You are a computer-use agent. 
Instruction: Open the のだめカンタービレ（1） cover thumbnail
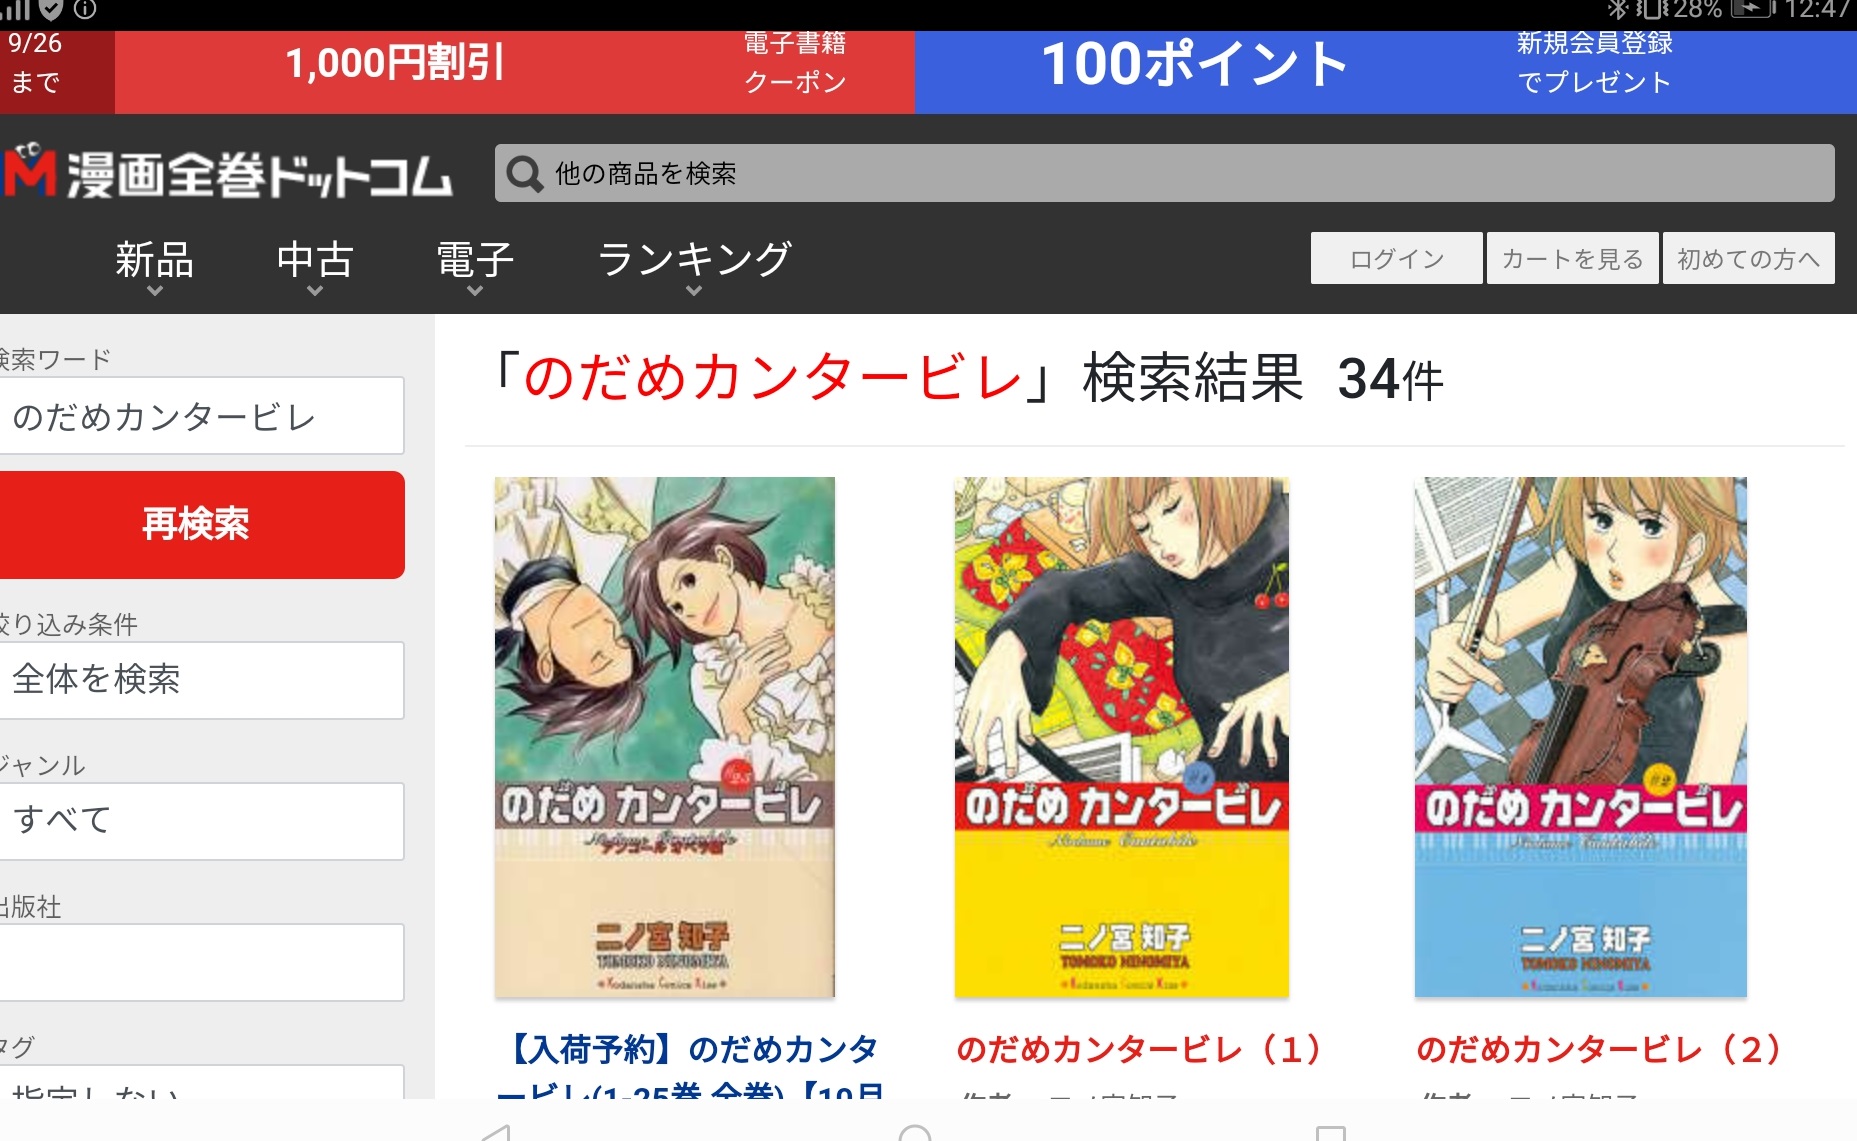click(x=1121, y=737)
